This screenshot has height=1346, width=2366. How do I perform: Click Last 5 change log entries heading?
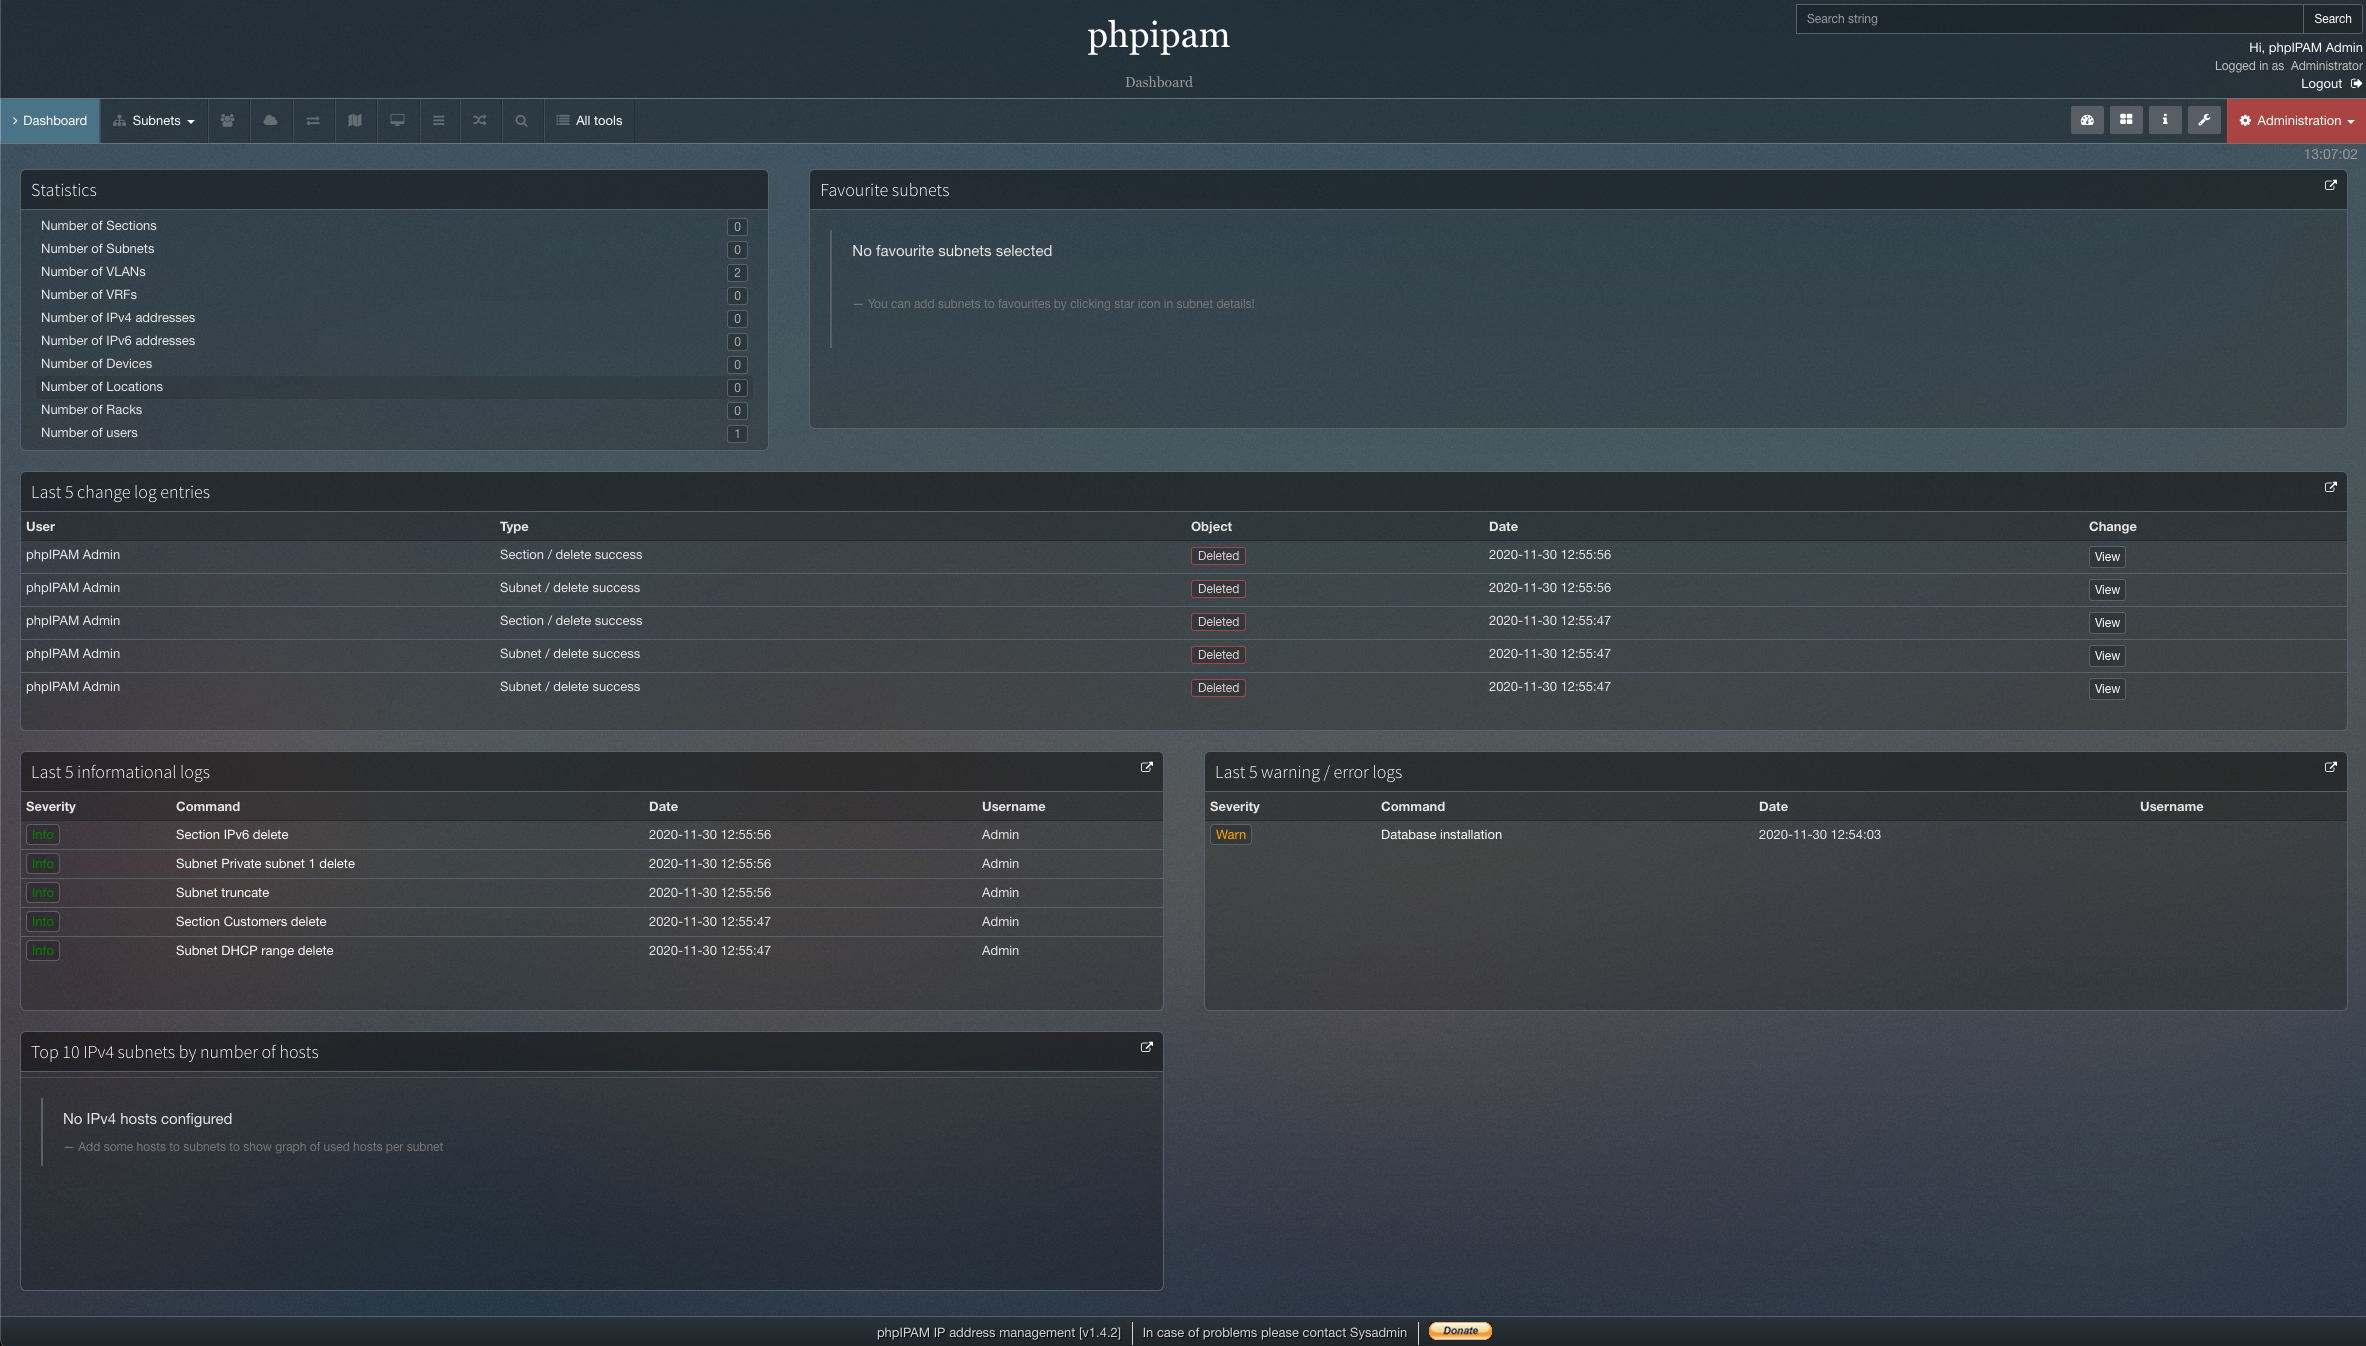click(120, 492)
